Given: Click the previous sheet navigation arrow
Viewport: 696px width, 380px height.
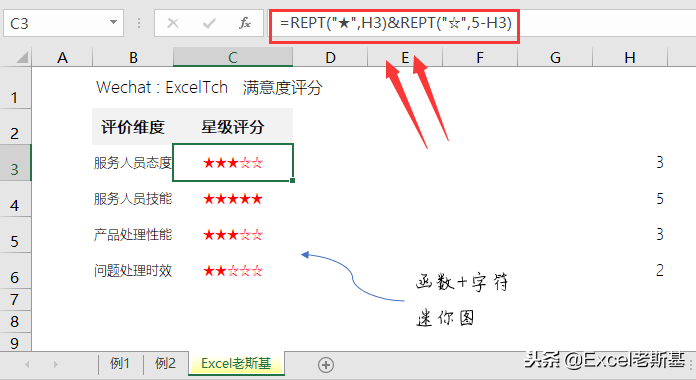Looking at the screenshot, I should click(28, 364).
